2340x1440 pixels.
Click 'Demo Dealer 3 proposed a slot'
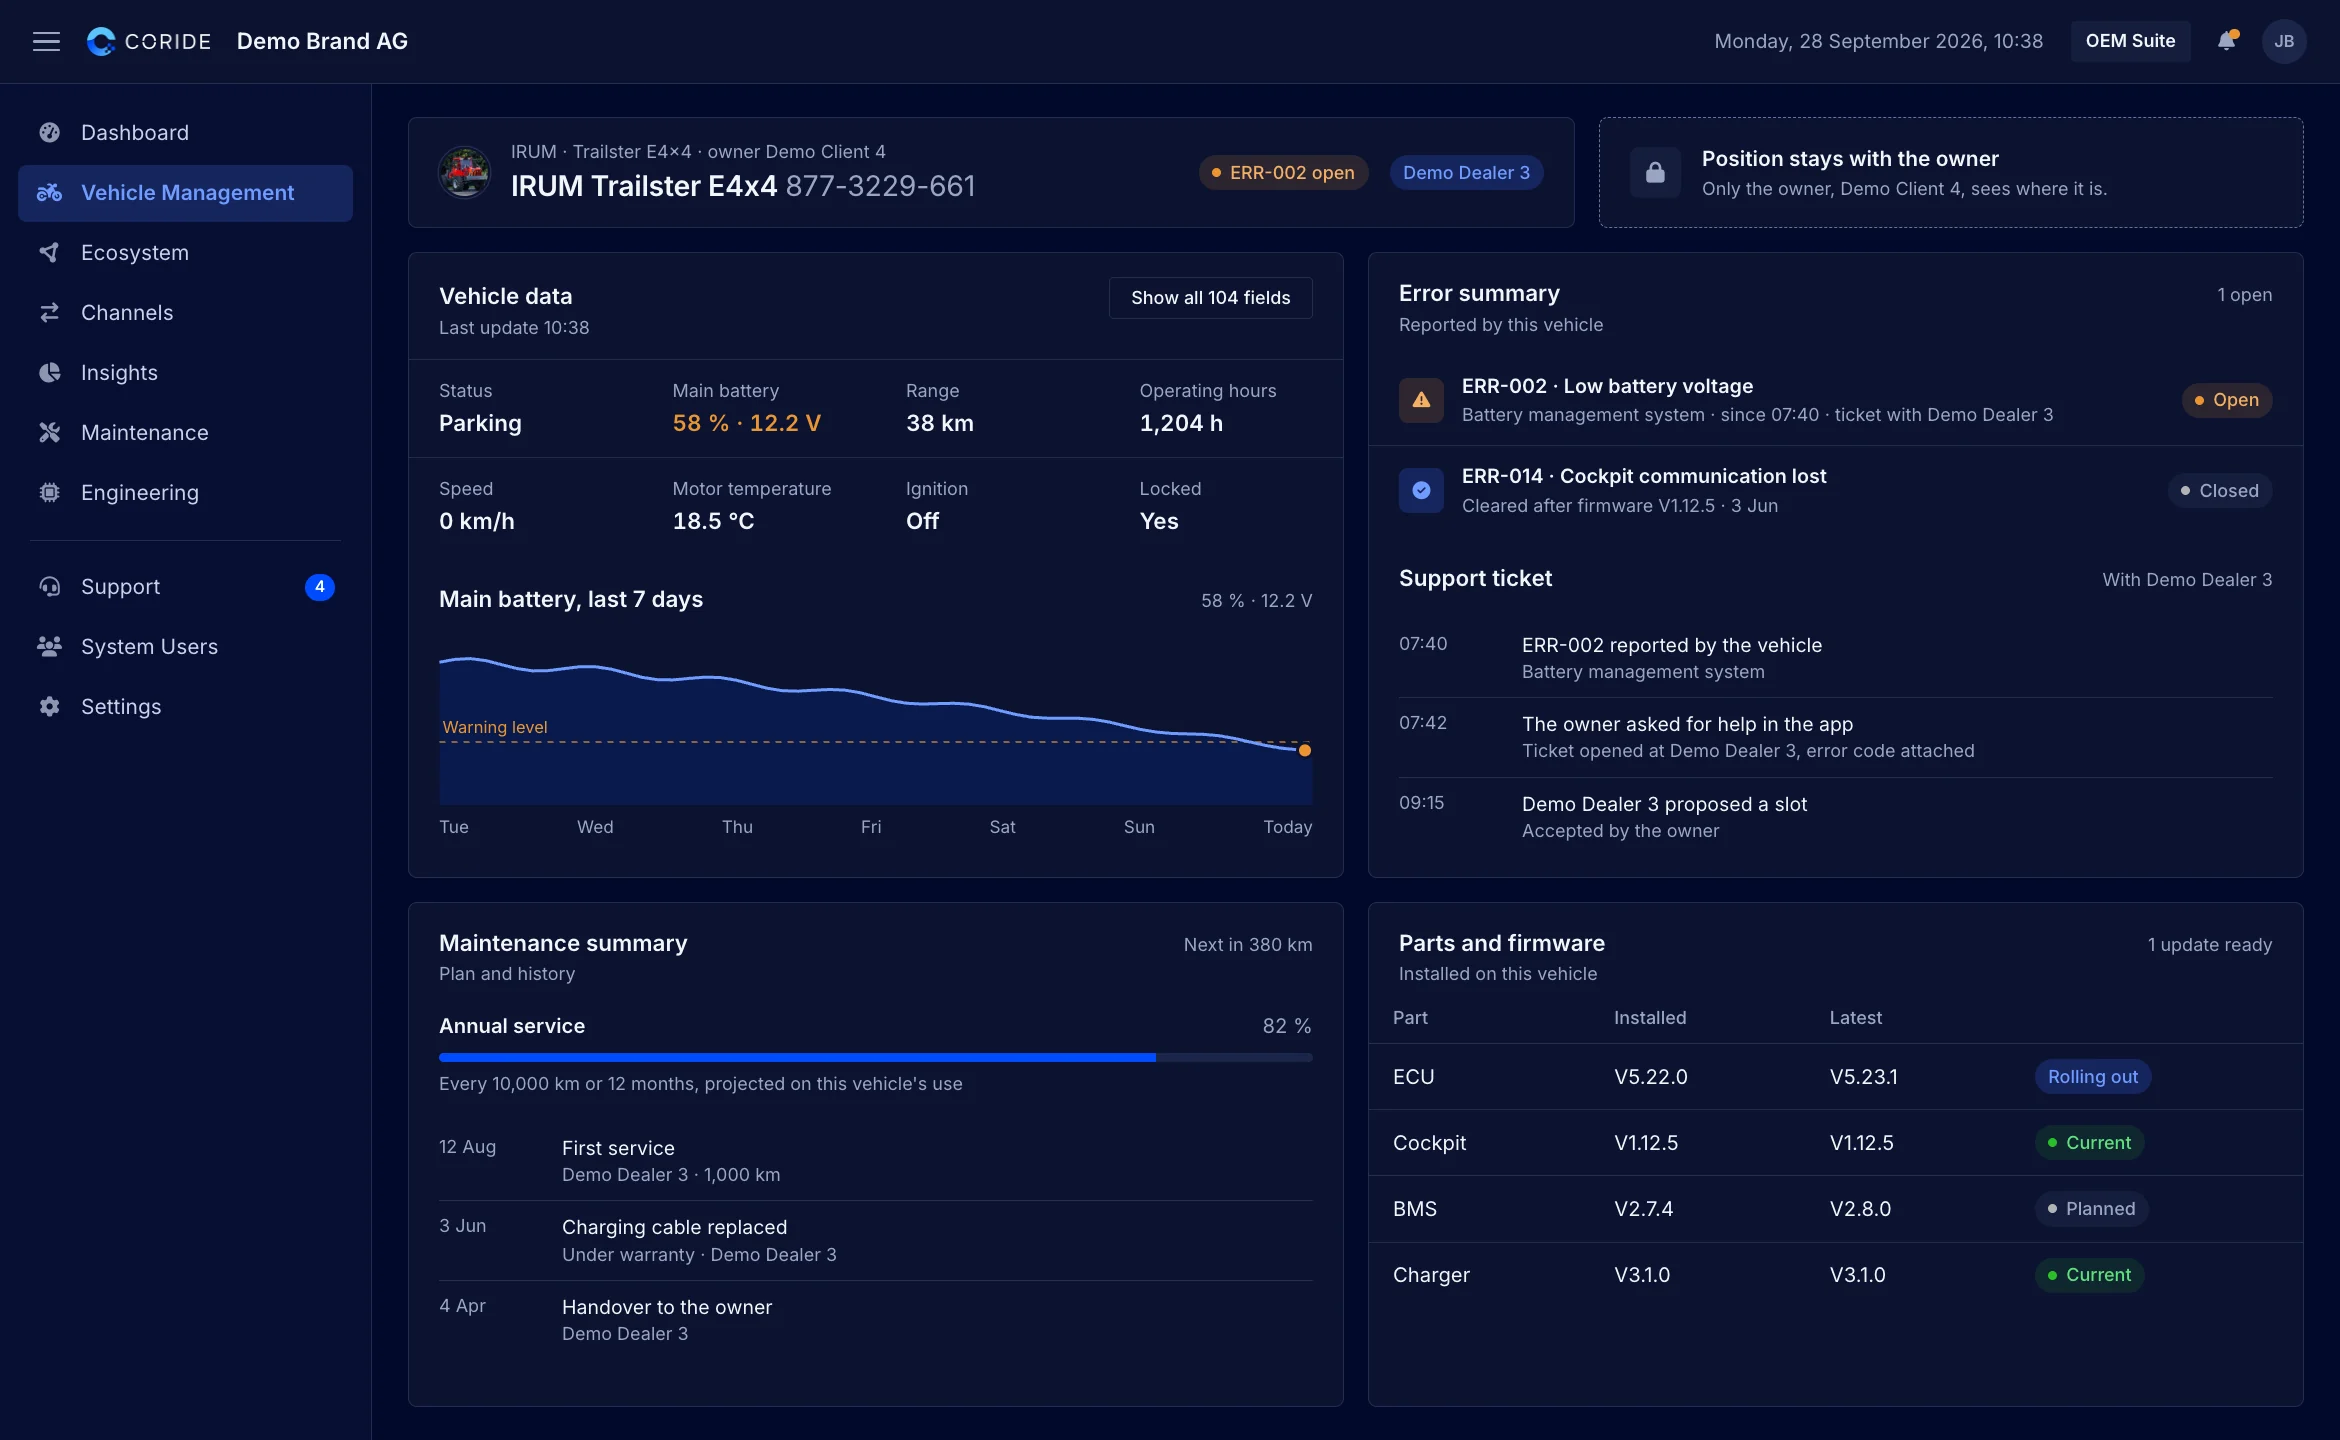click(x=1664, y=804)
